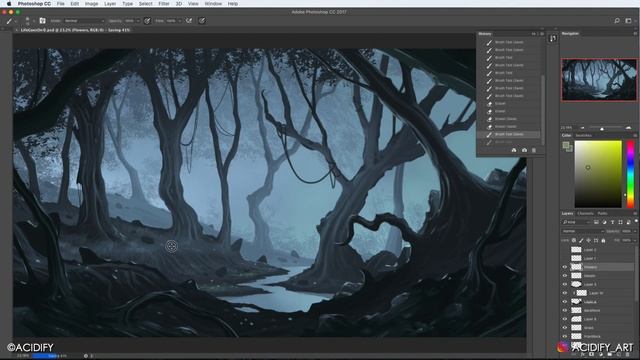Click the Navigator preview thumbnail
The width and height of the screenshot is (640, 360).
[x=599, y=80]
